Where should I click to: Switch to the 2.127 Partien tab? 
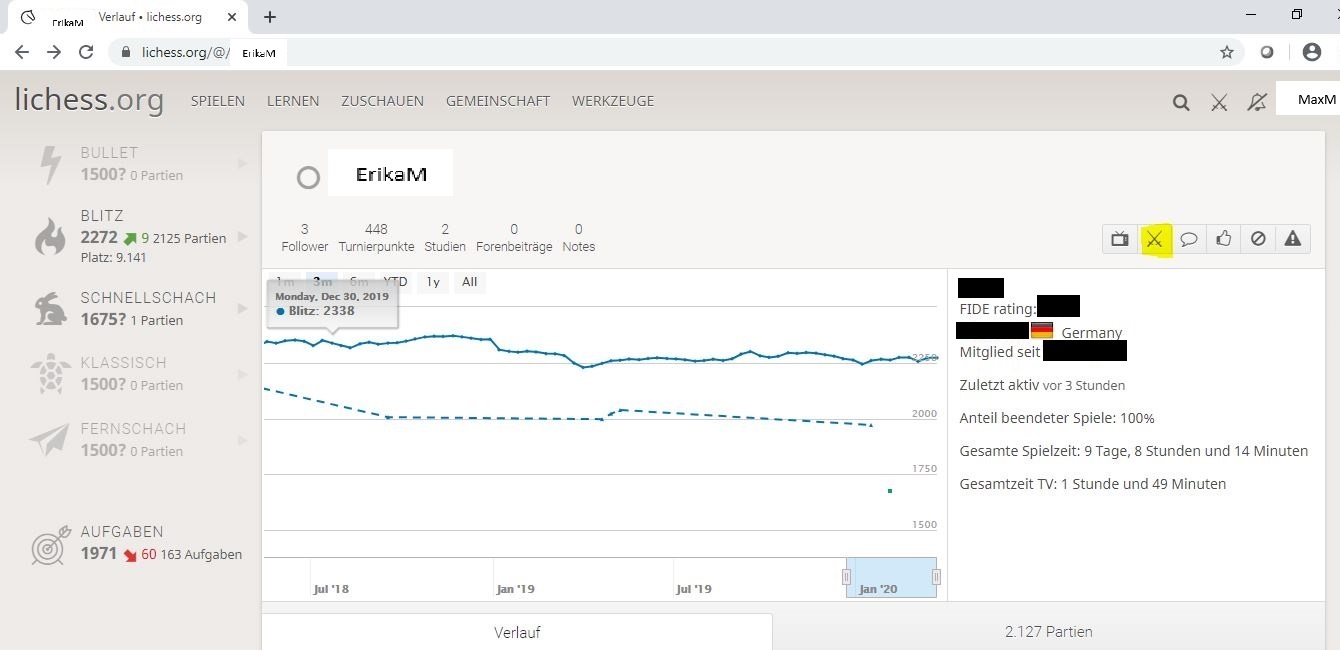(1048, 632)
